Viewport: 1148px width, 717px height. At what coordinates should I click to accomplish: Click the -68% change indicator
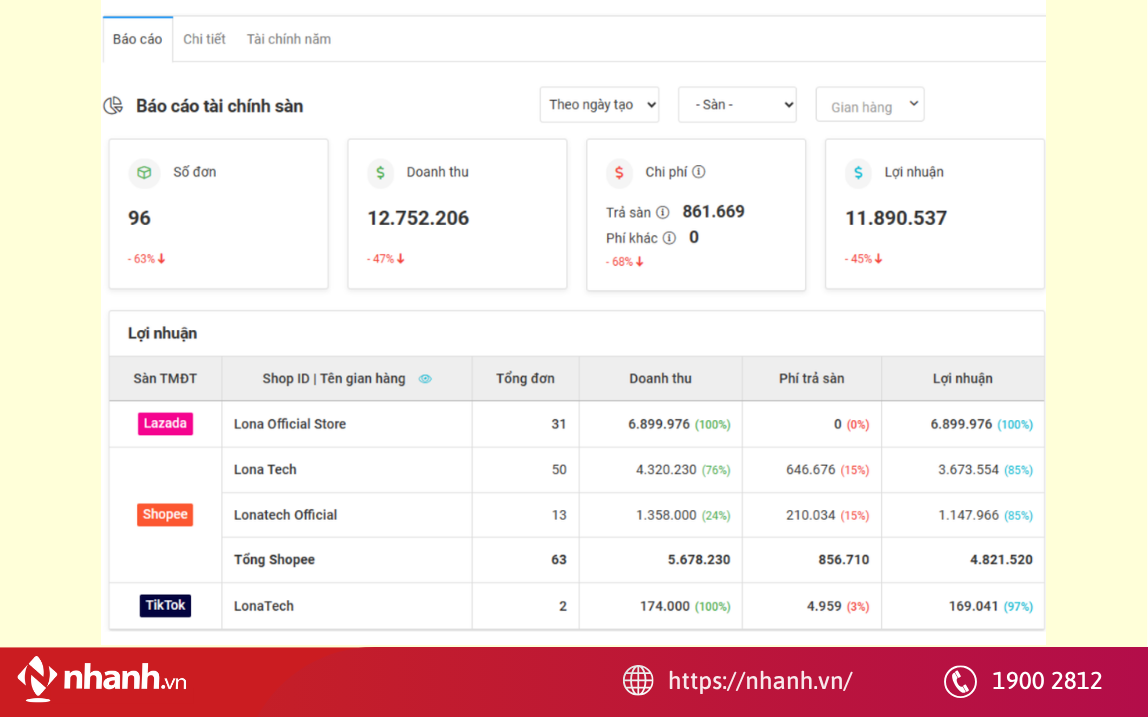pyautogui.click(x=625, y=261)
